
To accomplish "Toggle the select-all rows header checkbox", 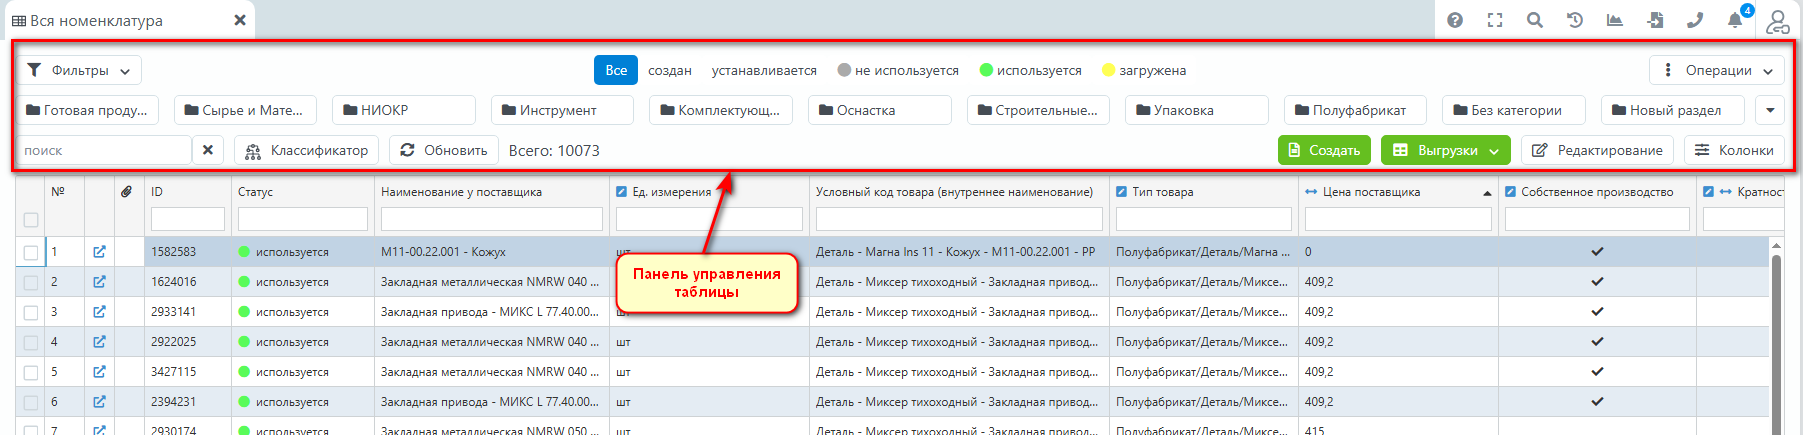I will (x=31, y=220).
